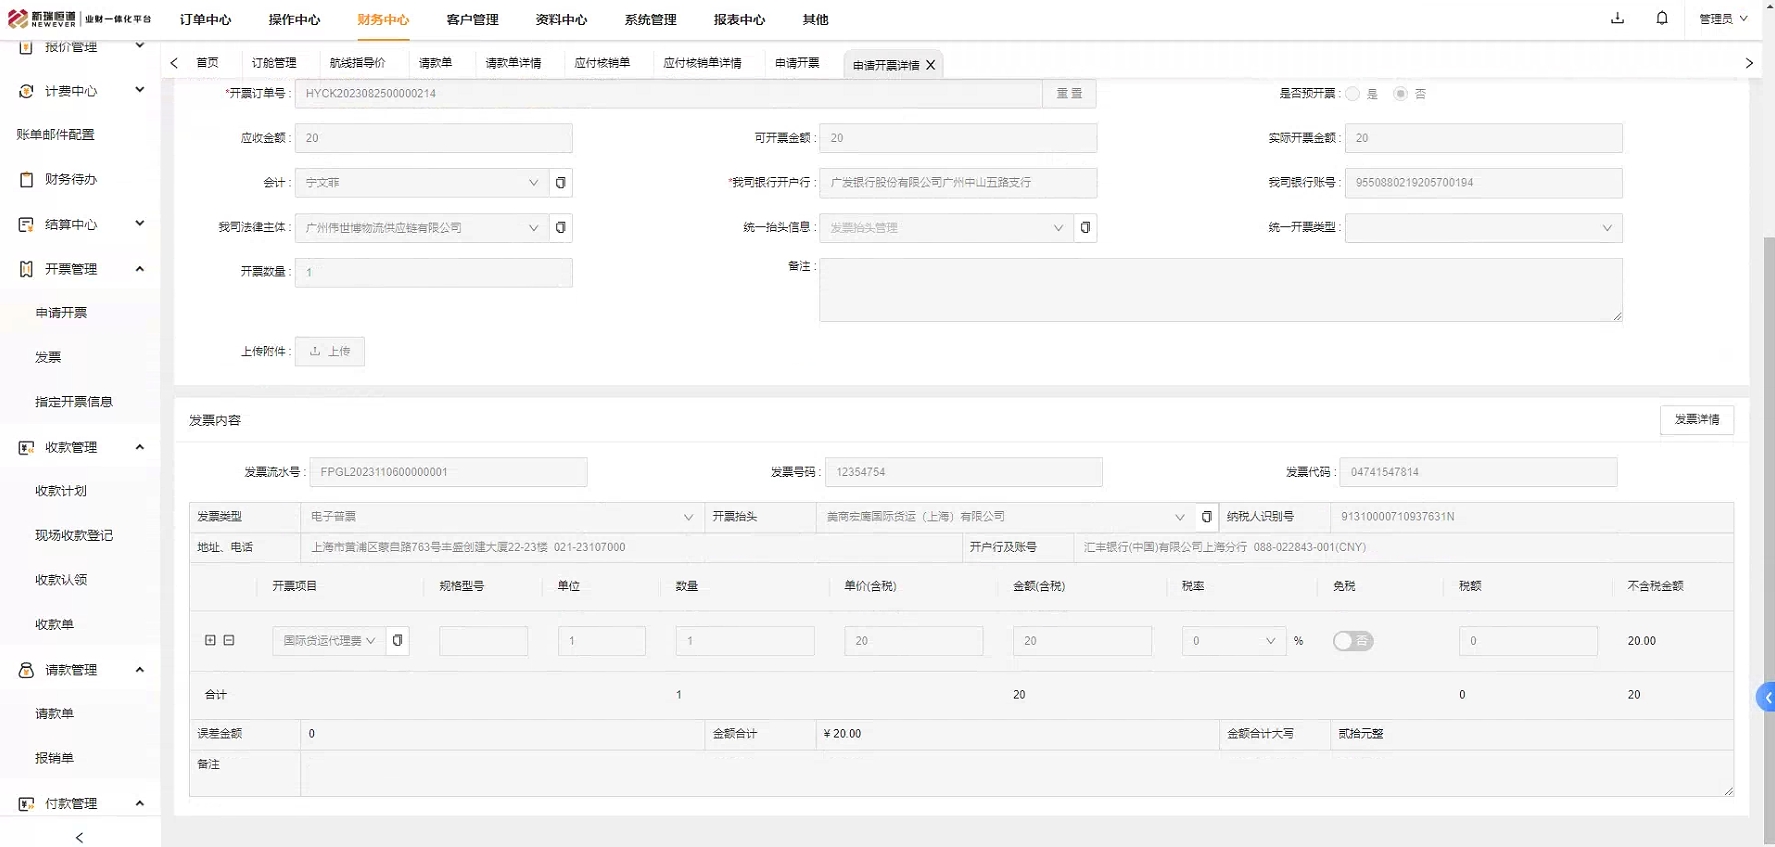
Task: Open the 管理员 user menu
Action: [x=1723, y=19]
